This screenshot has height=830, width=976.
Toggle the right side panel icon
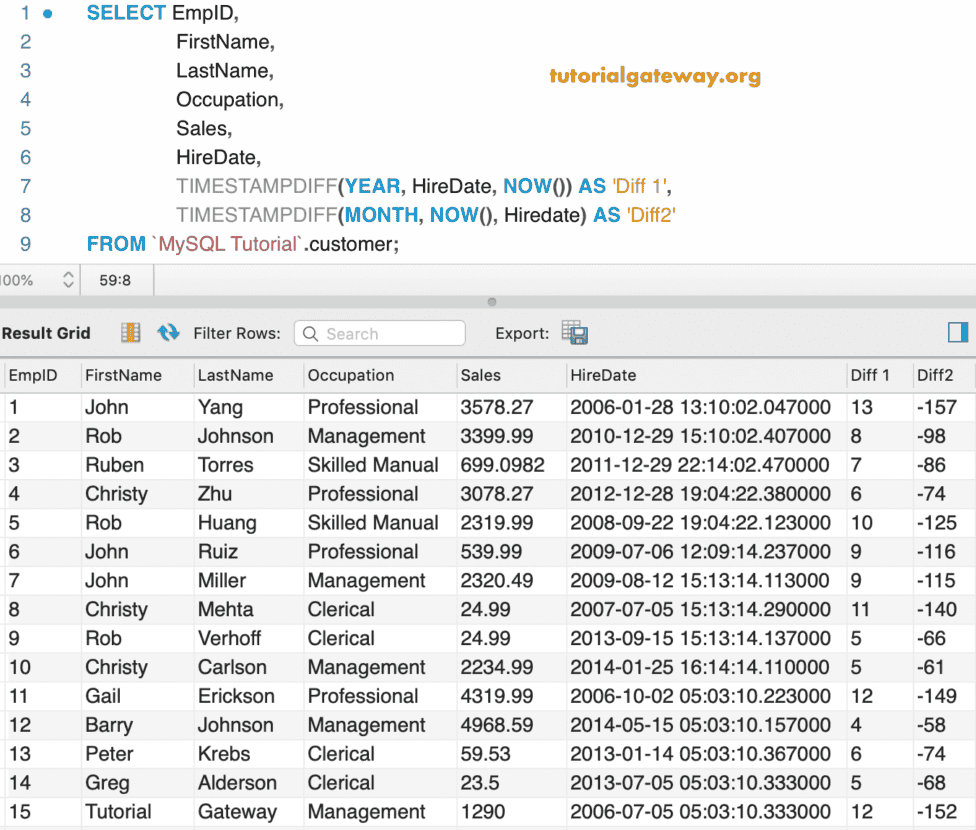pos(958,332)
